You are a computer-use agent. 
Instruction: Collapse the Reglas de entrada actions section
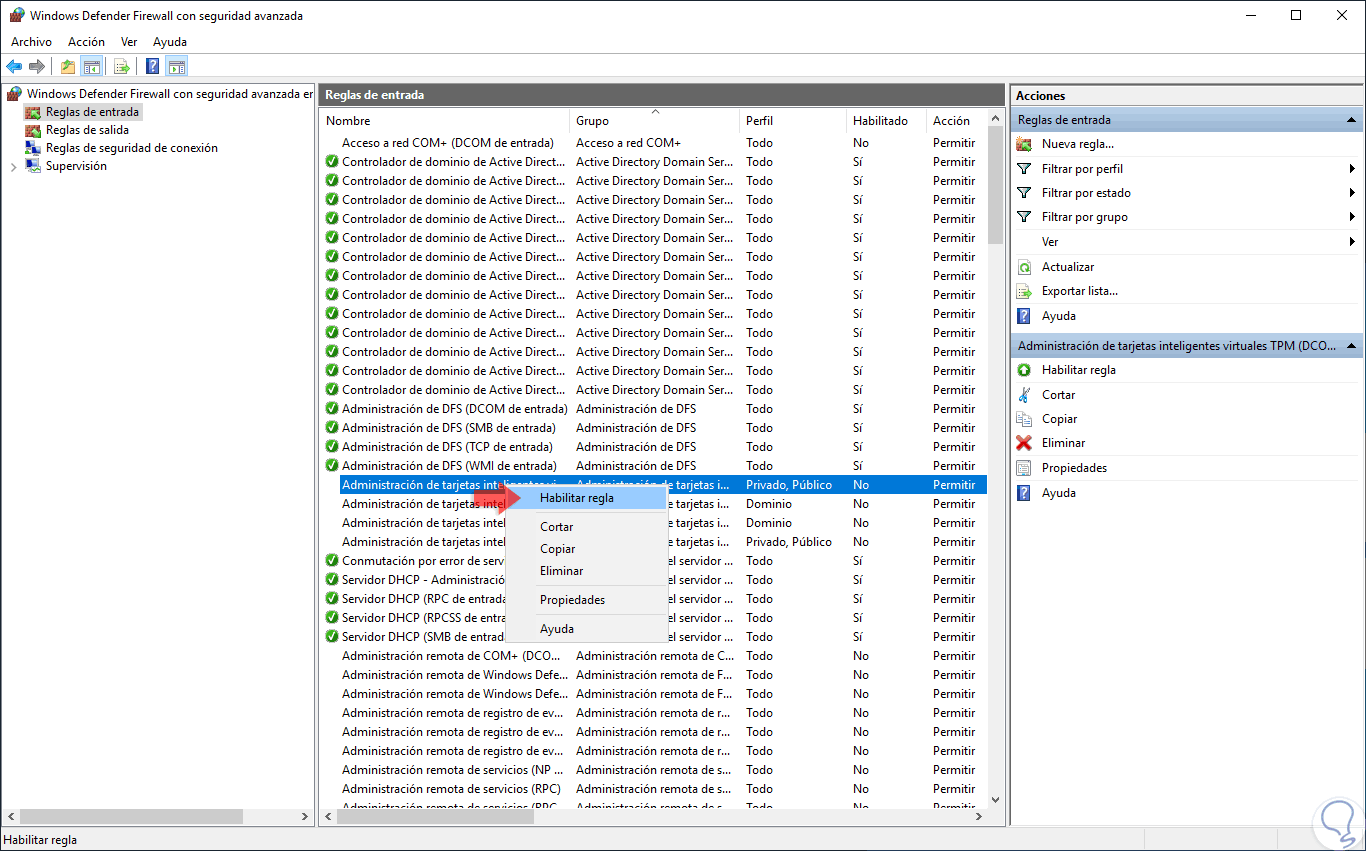1351,120
